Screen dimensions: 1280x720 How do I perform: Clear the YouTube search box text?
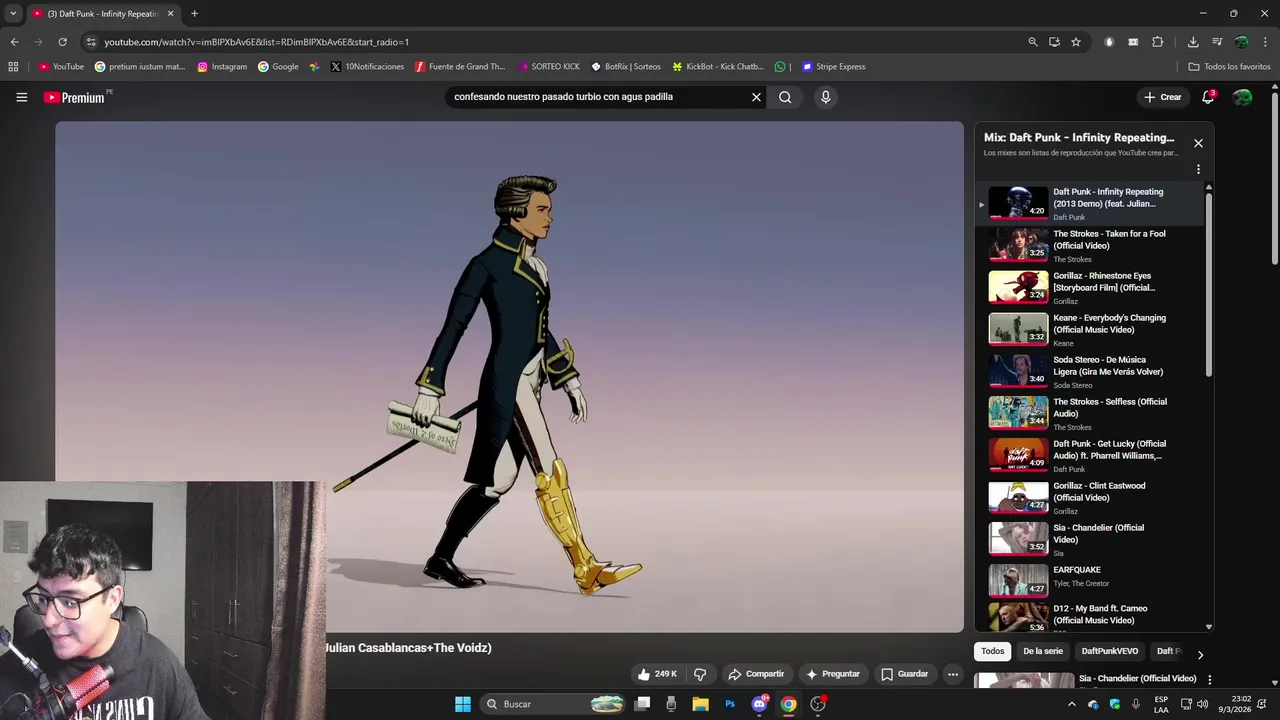coord(756,97)
